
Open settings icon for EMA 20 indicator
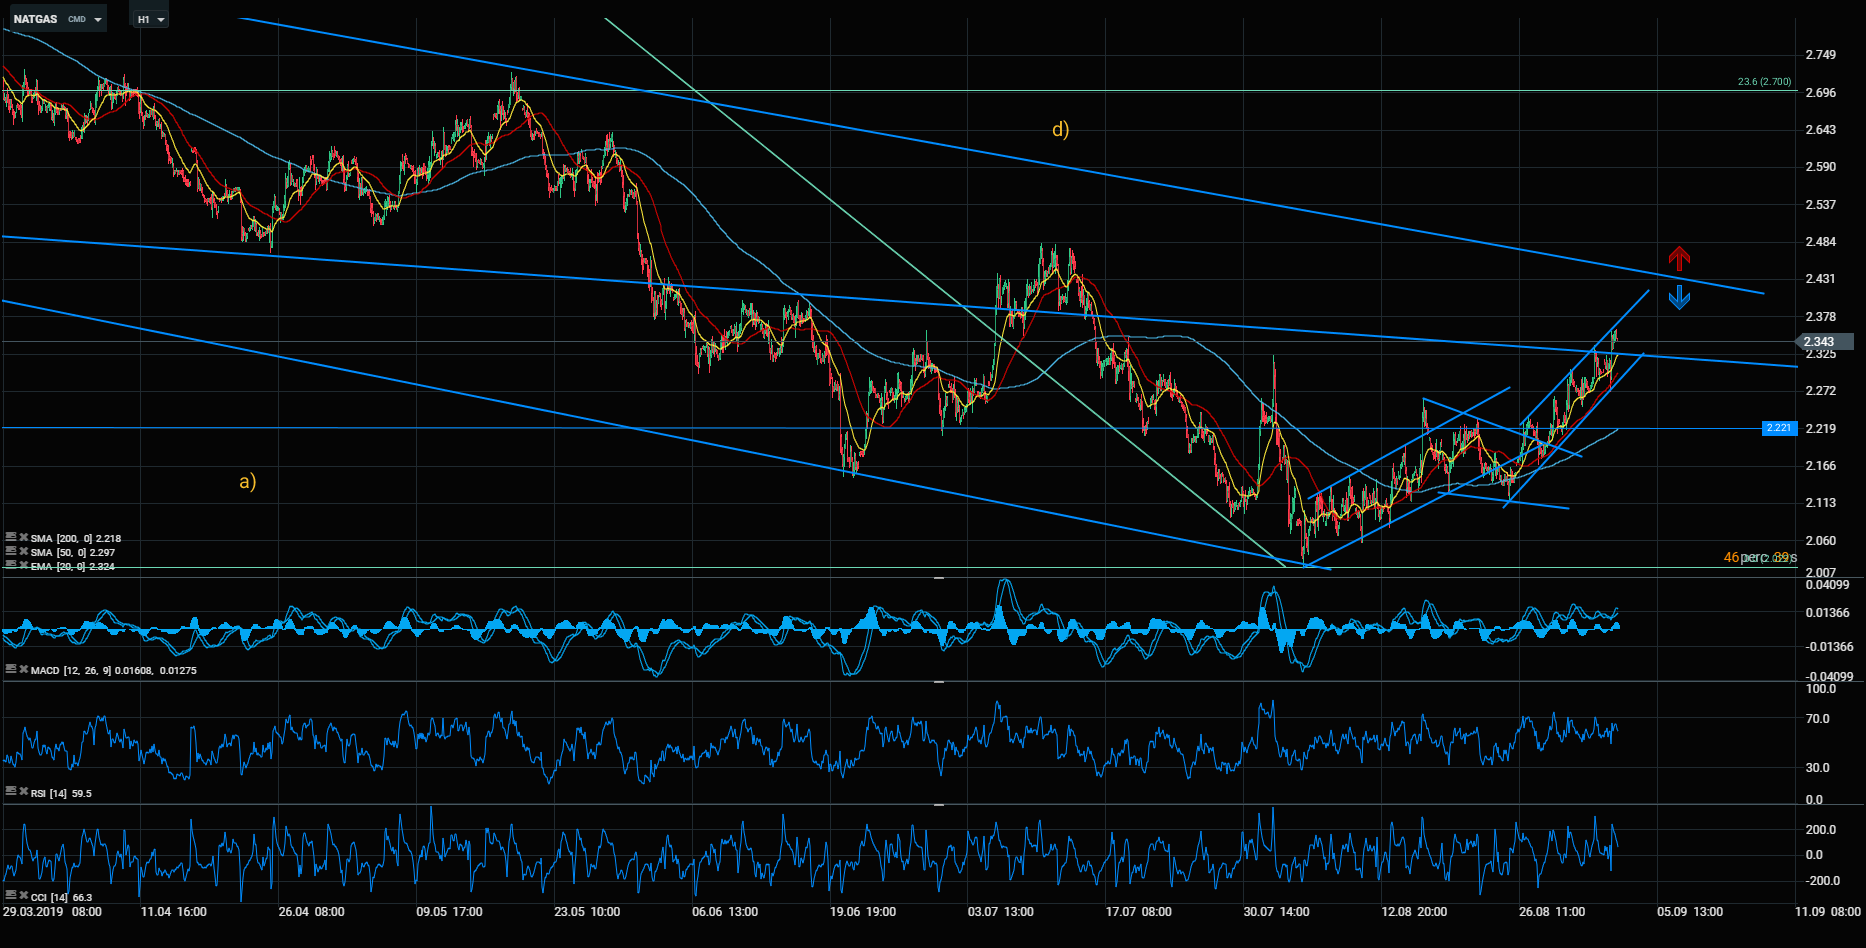click(x=10, y=566)
